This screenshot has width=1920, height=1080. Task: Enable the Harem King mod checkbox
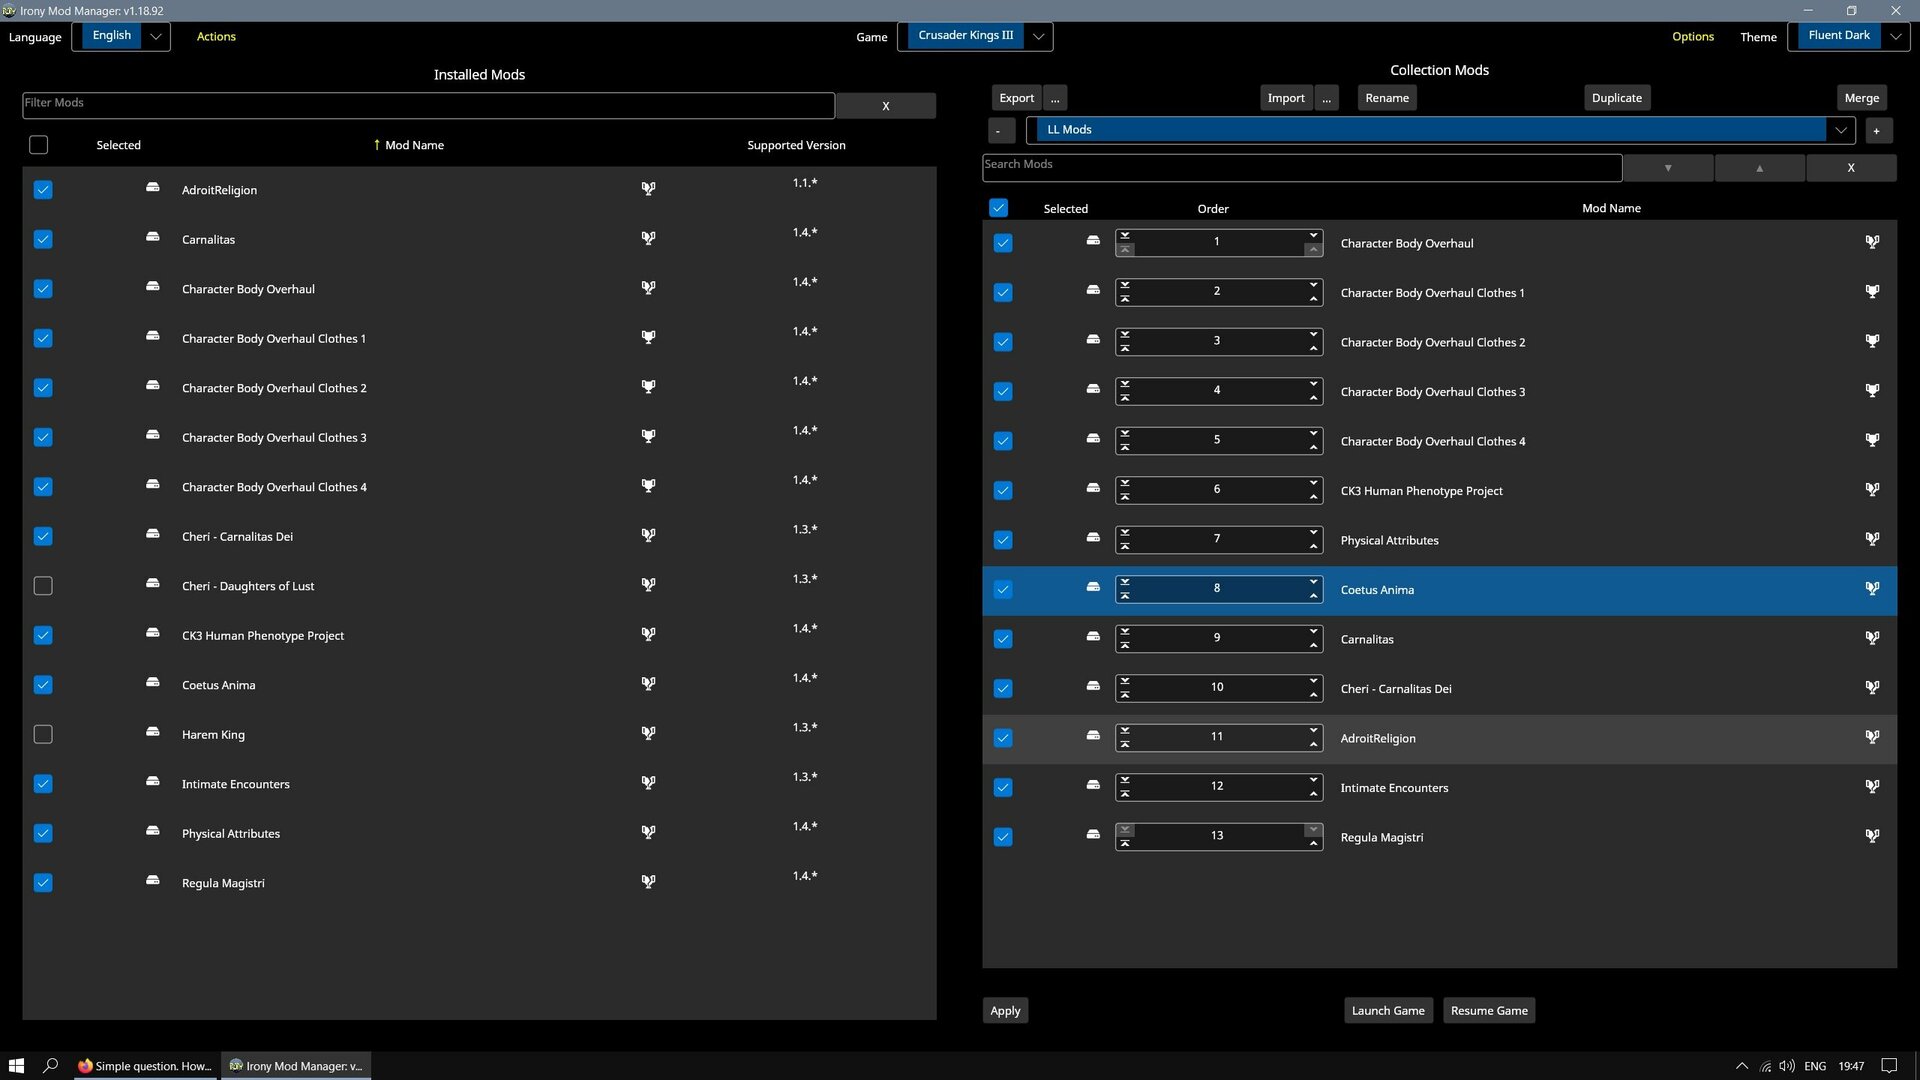tap(43, 735)
